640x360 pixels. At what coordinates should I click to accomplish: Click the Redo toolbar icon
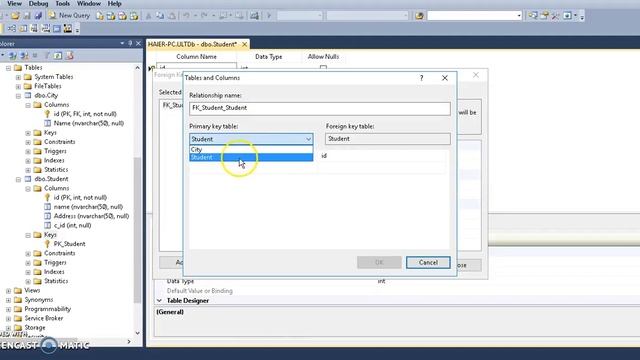(204, 16)
